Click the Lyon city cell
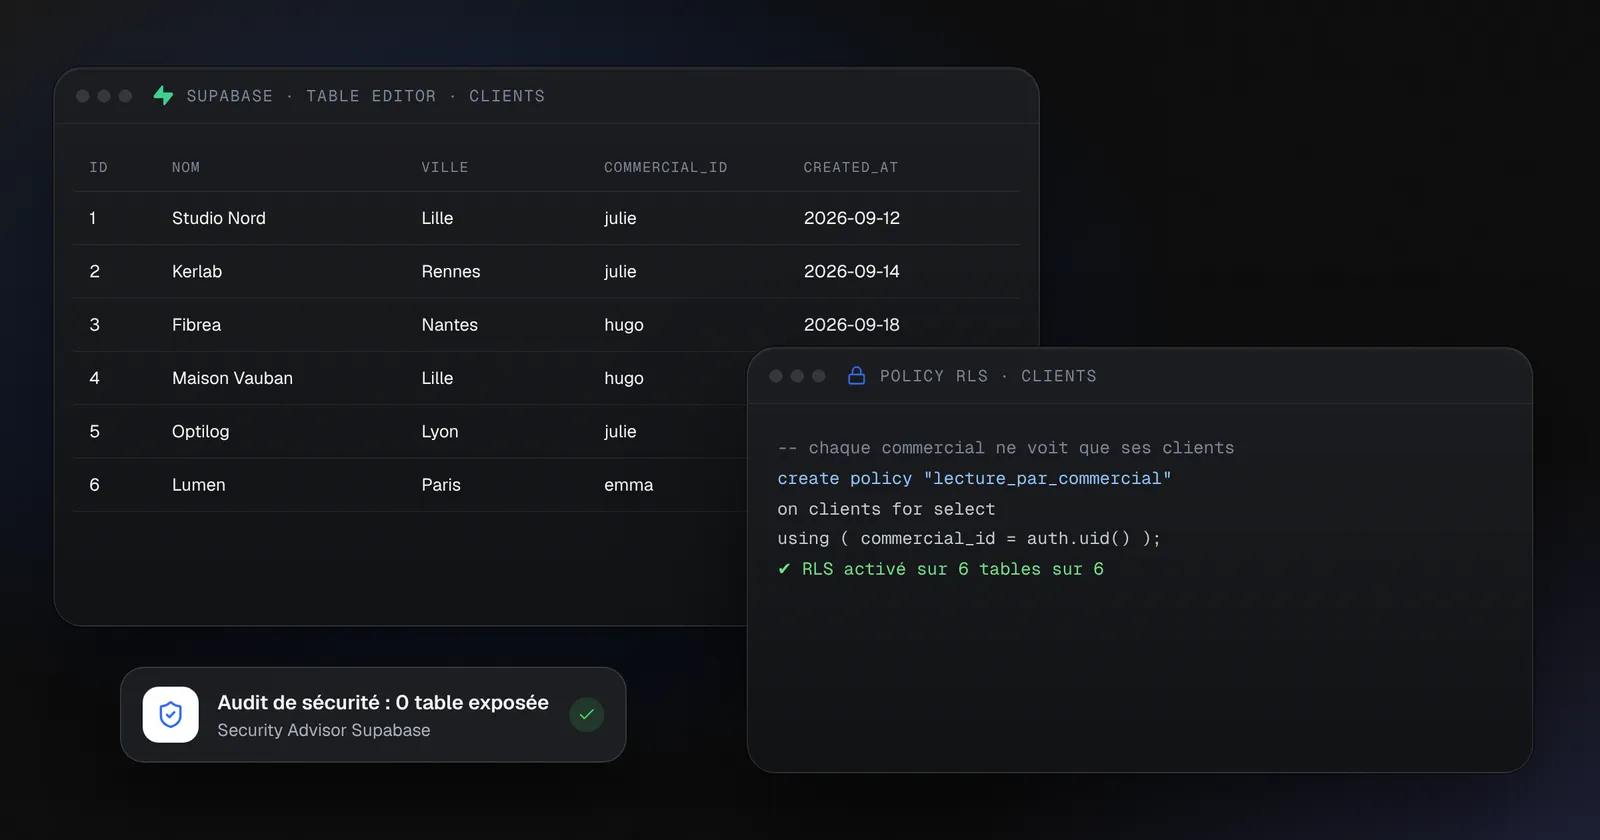The width and height of the screenshot is (1600, 840). coord(440,431)
